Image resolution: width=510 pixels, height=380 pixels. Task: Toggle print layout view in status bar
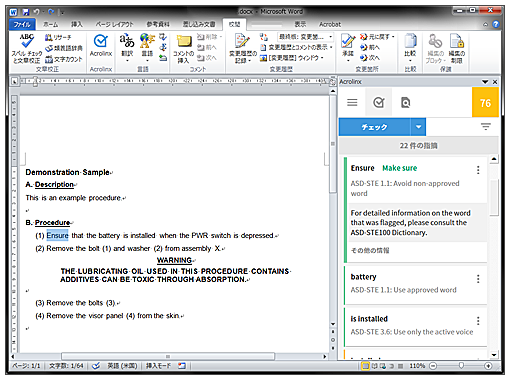[x=365, y=366]
